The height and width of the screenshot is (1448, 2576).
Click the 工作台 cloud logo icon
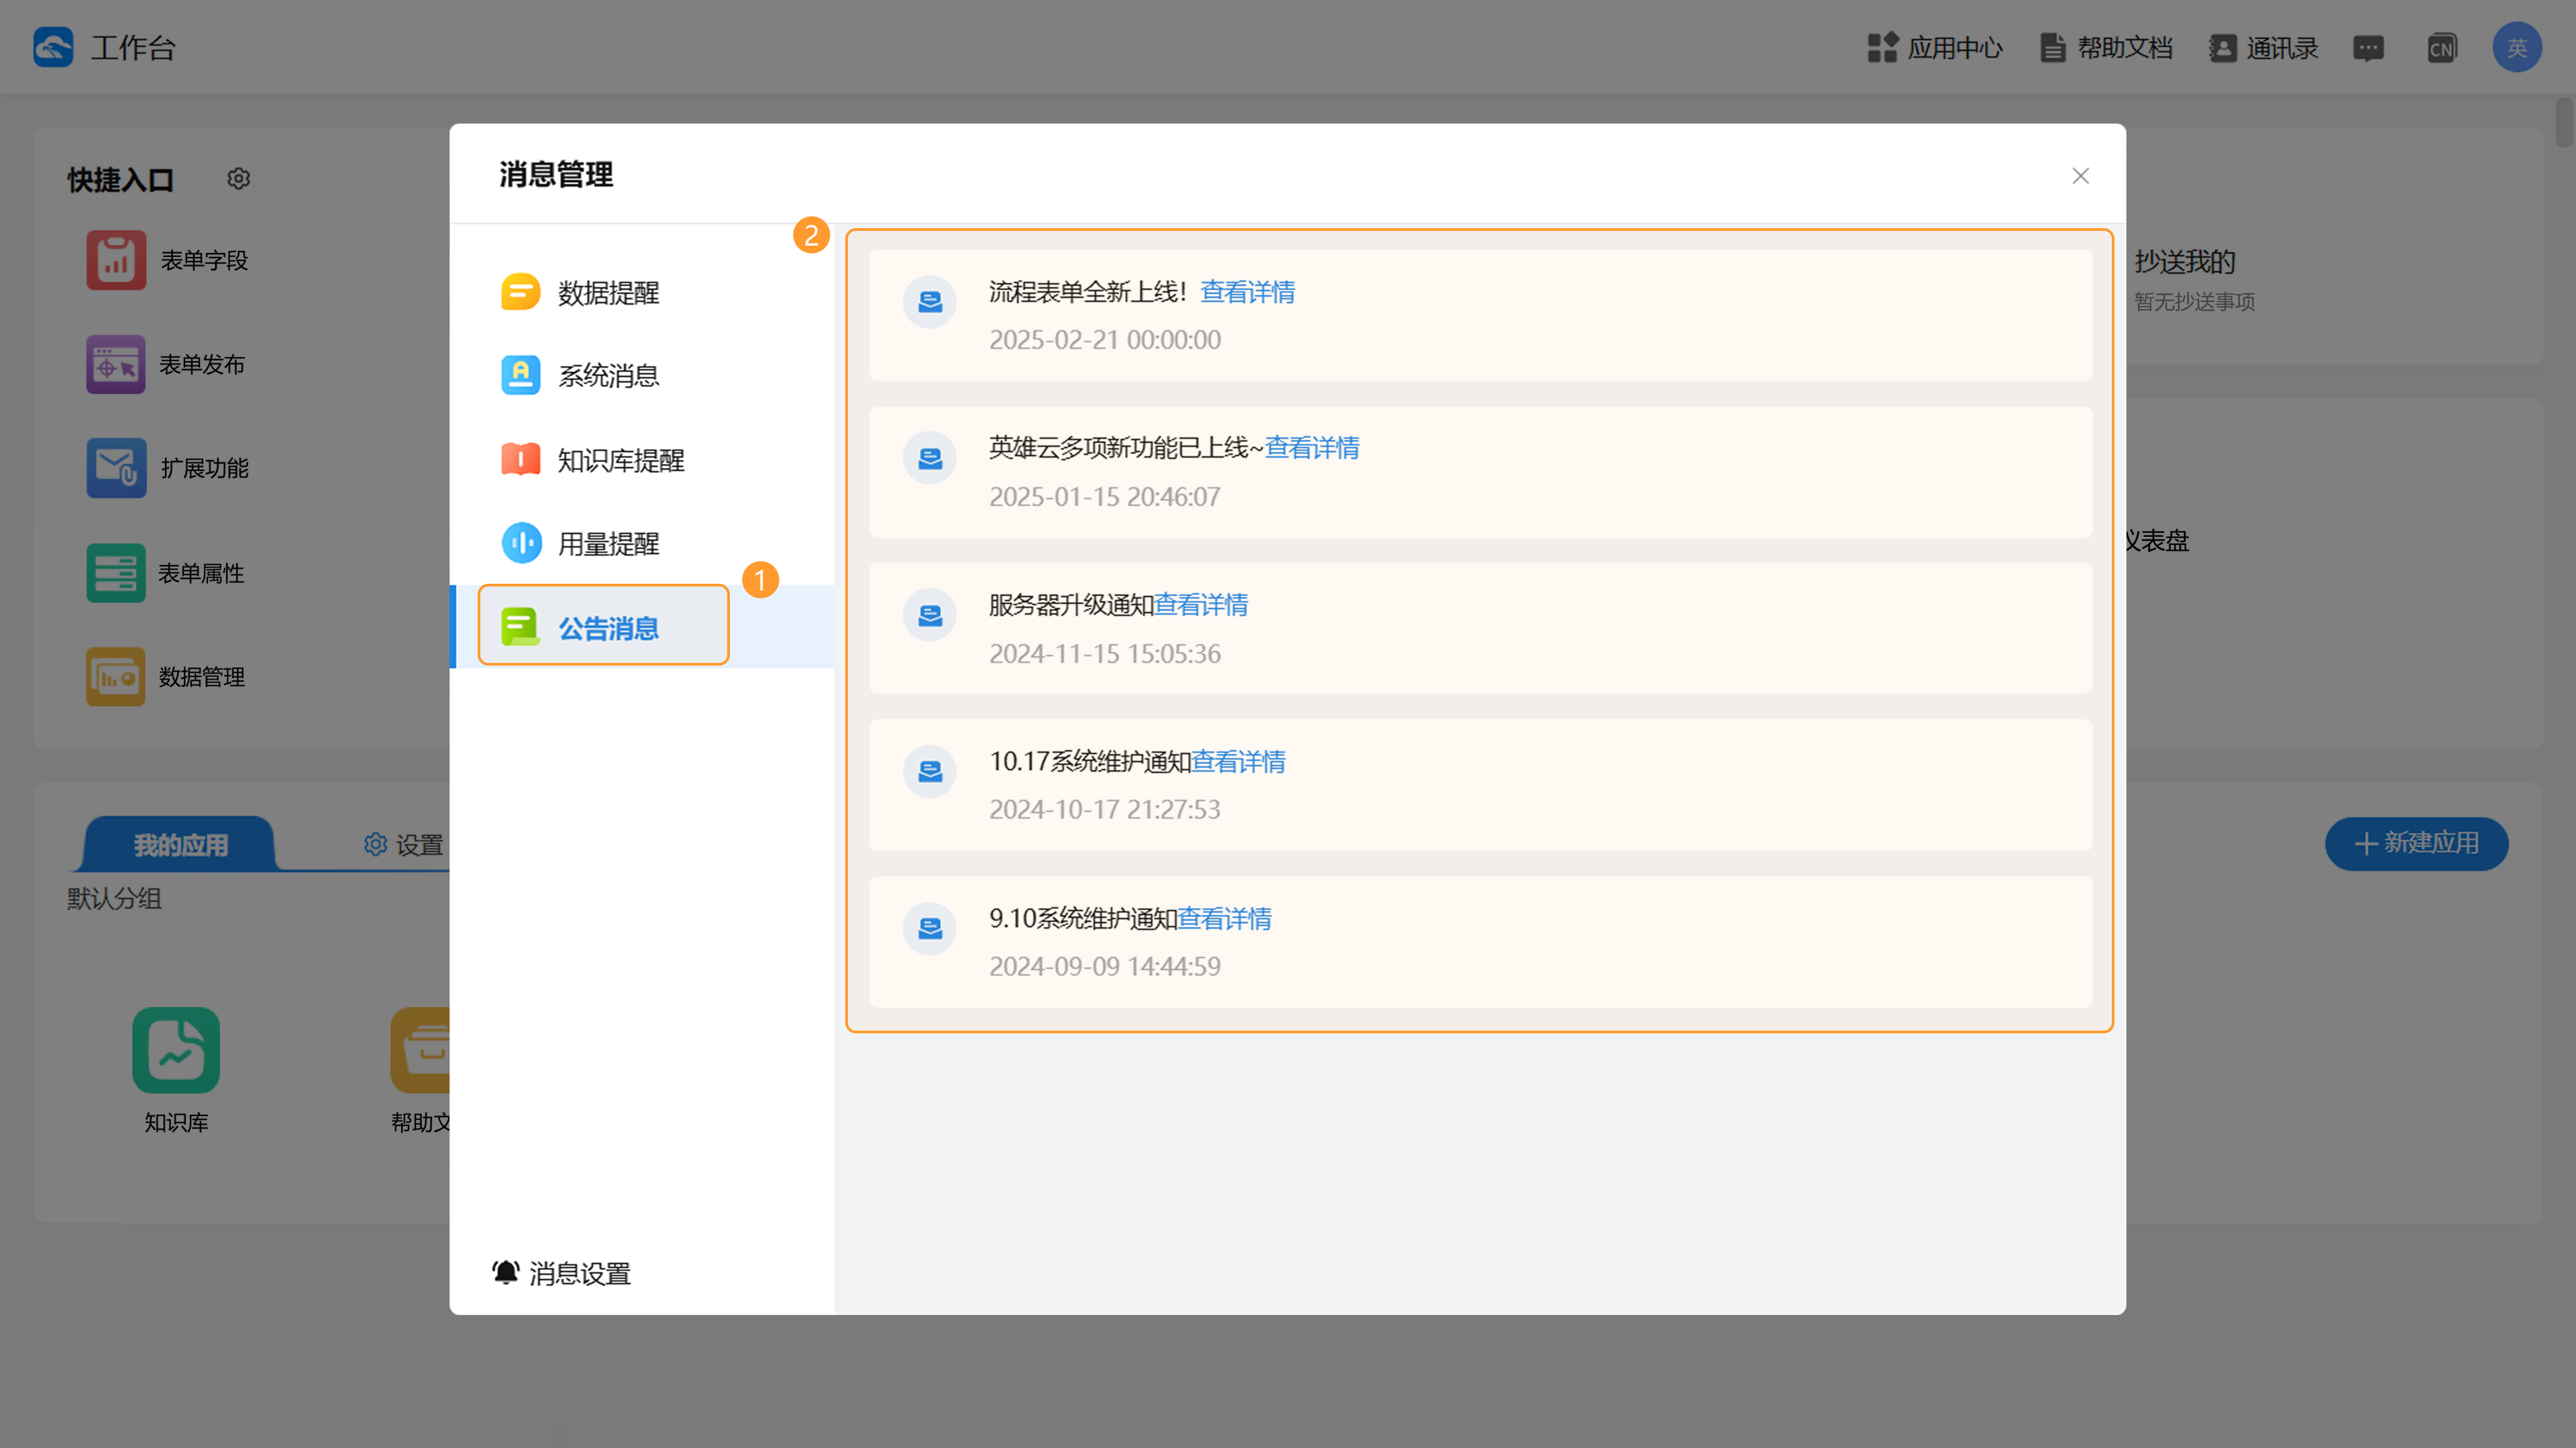coord(53,47)
